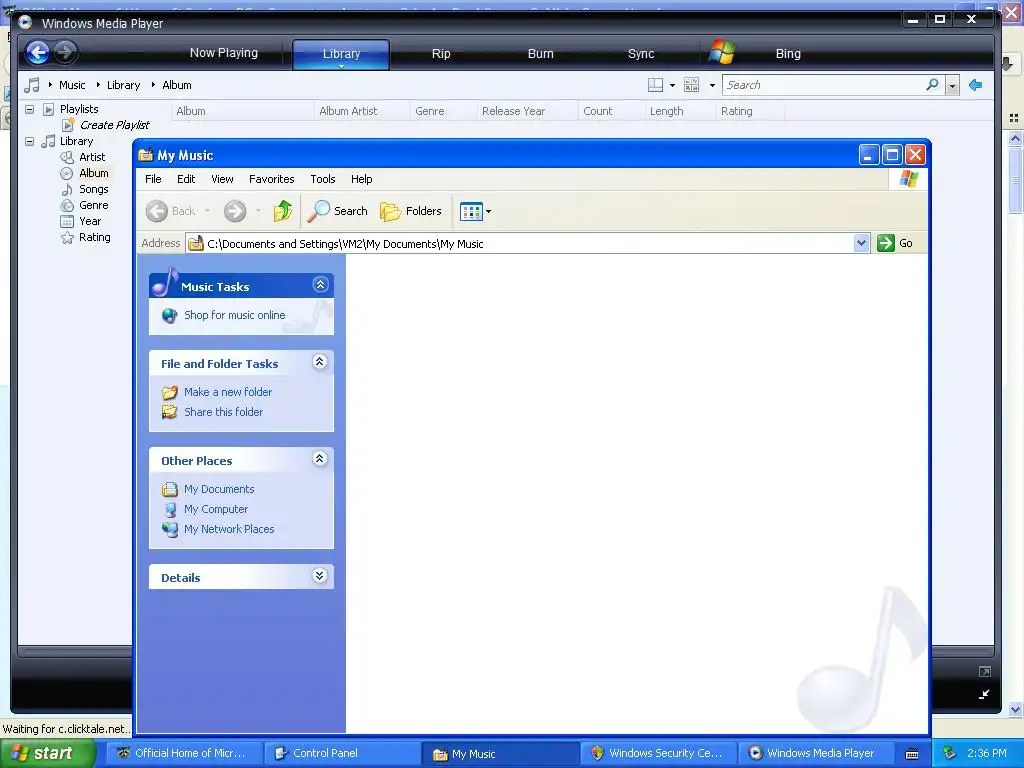Viewport: 1024px width, 768px height.
Task: Click Share this folder link
Action: coord(223,412)
